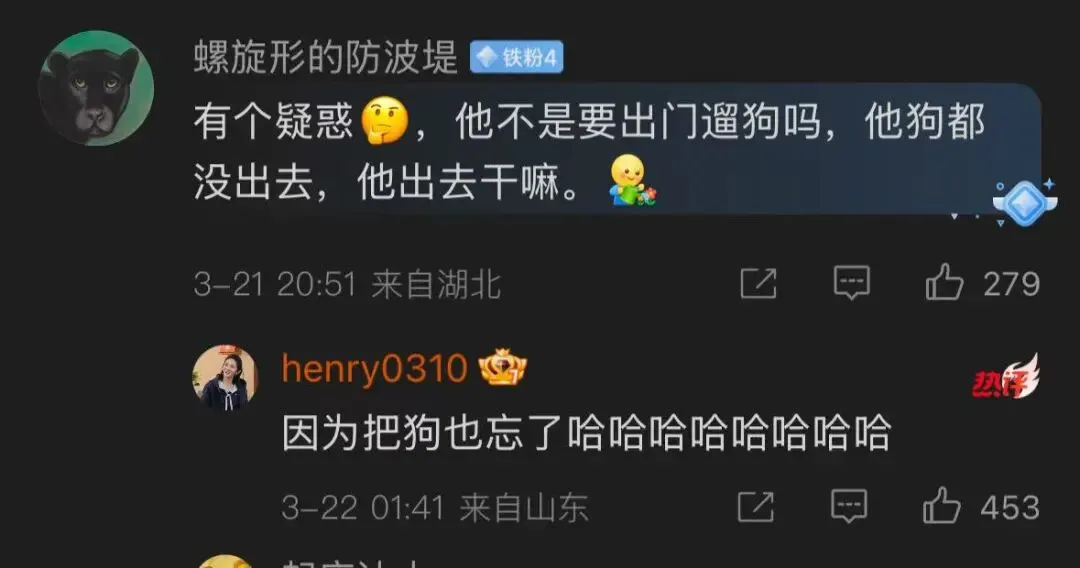Viewport: 1080px width, 568px height.
Task: Tap the 铁粉4 fan badge
Action: click(x=517, y=57)
